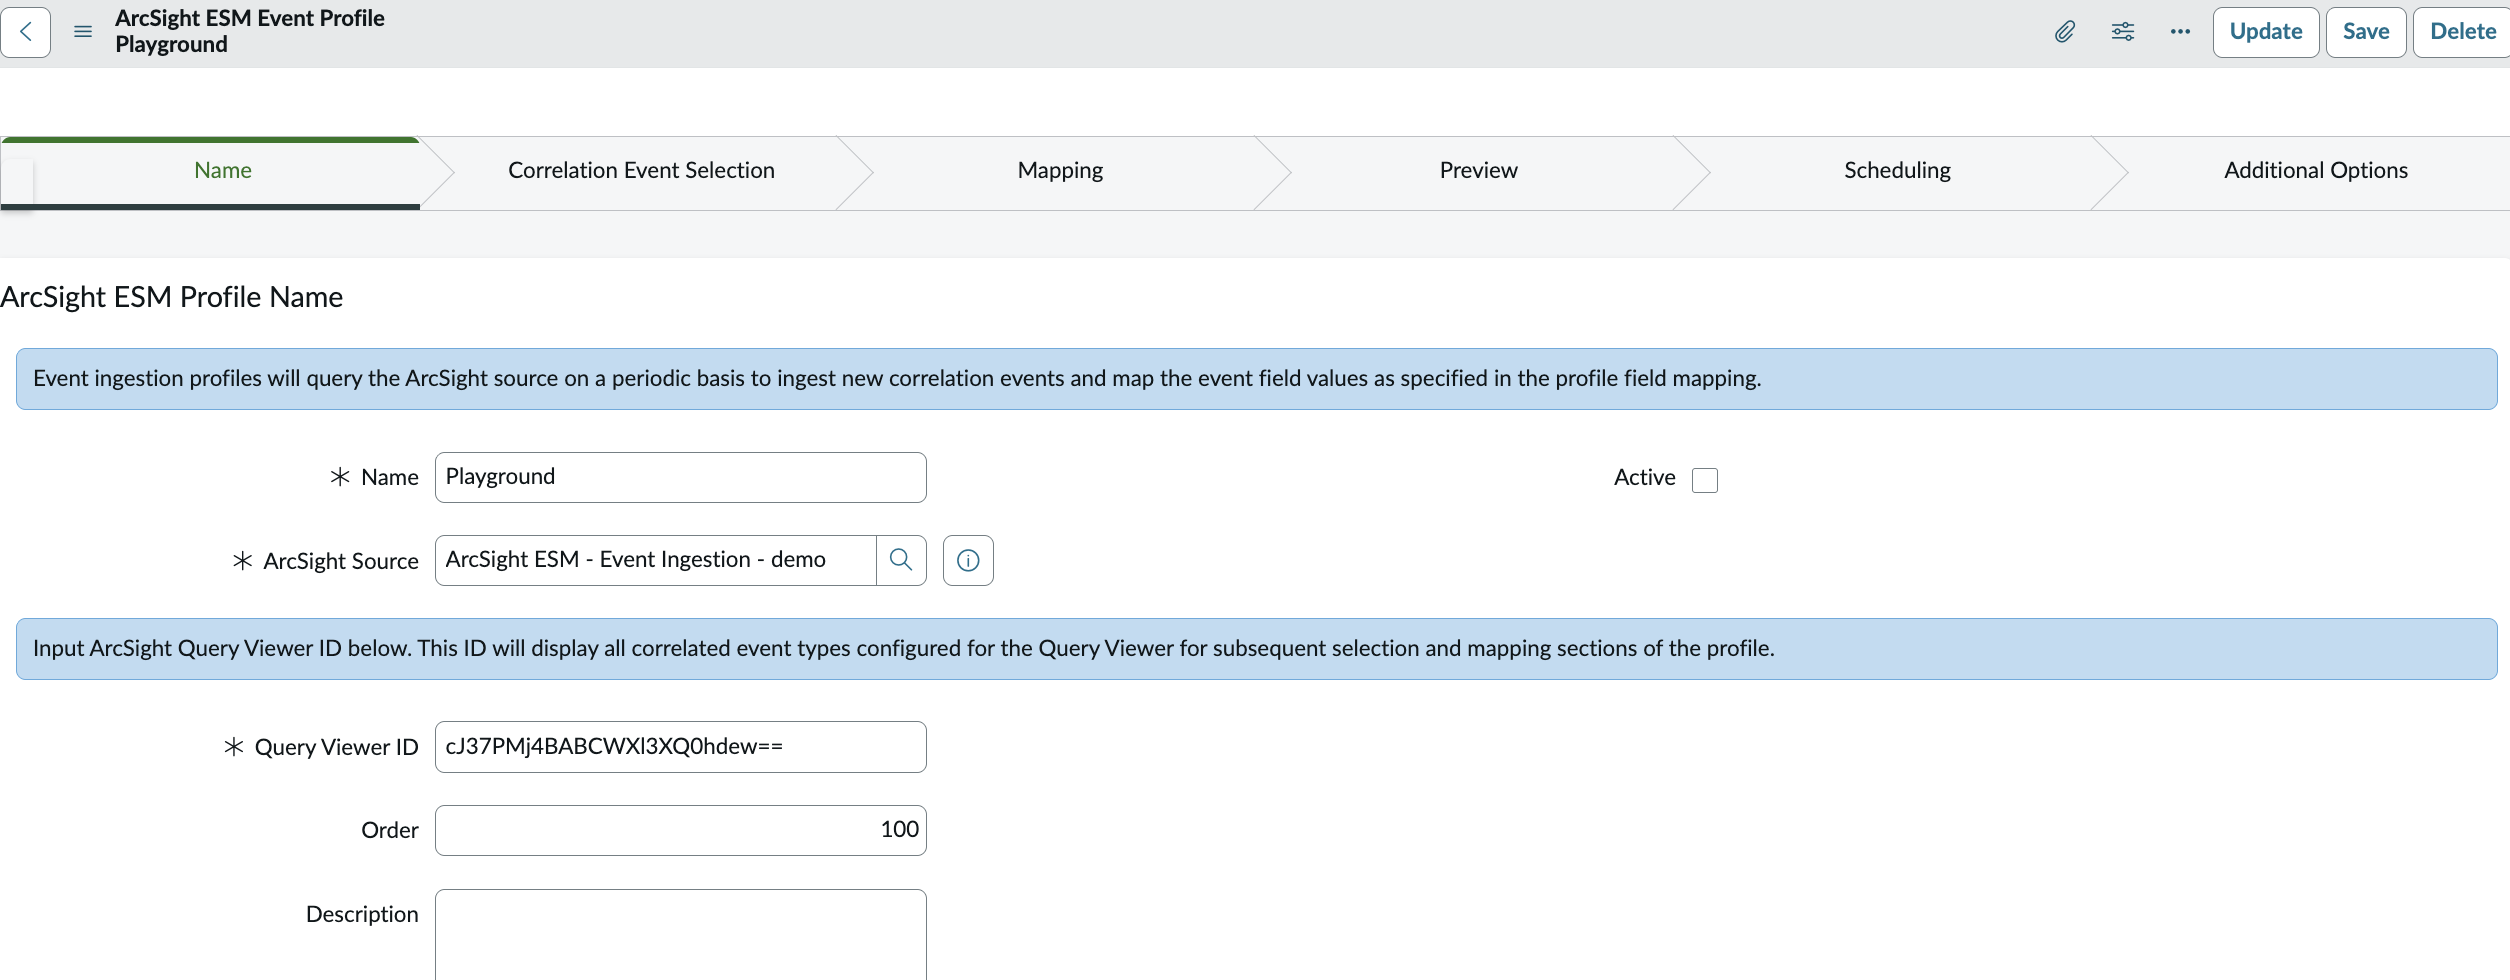Focus the ArcSight Source reference field

(656, 560)
